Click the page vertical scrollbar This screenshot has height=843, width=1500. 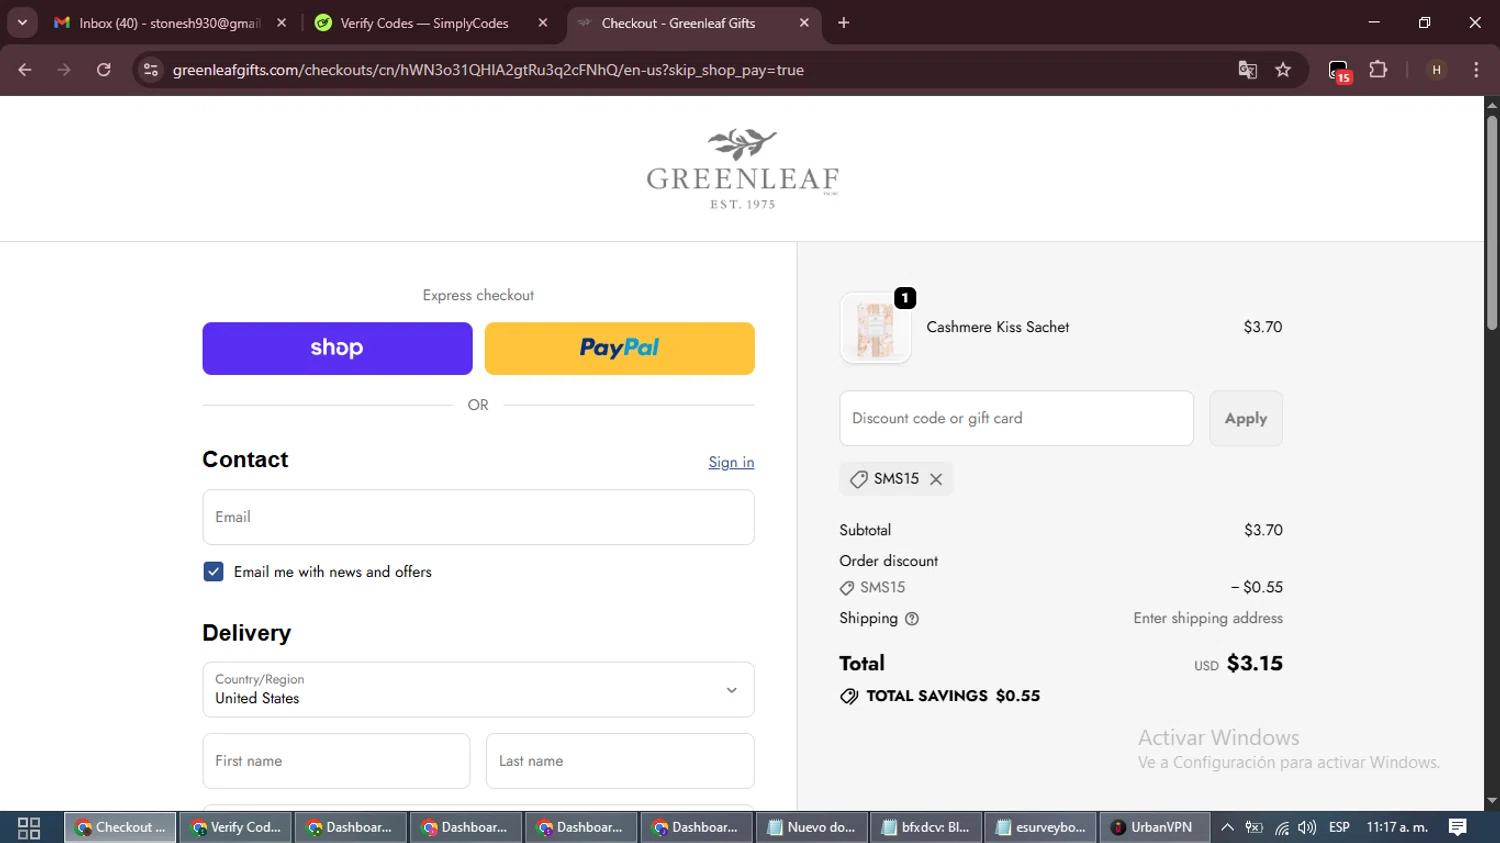click(1492, 224)
